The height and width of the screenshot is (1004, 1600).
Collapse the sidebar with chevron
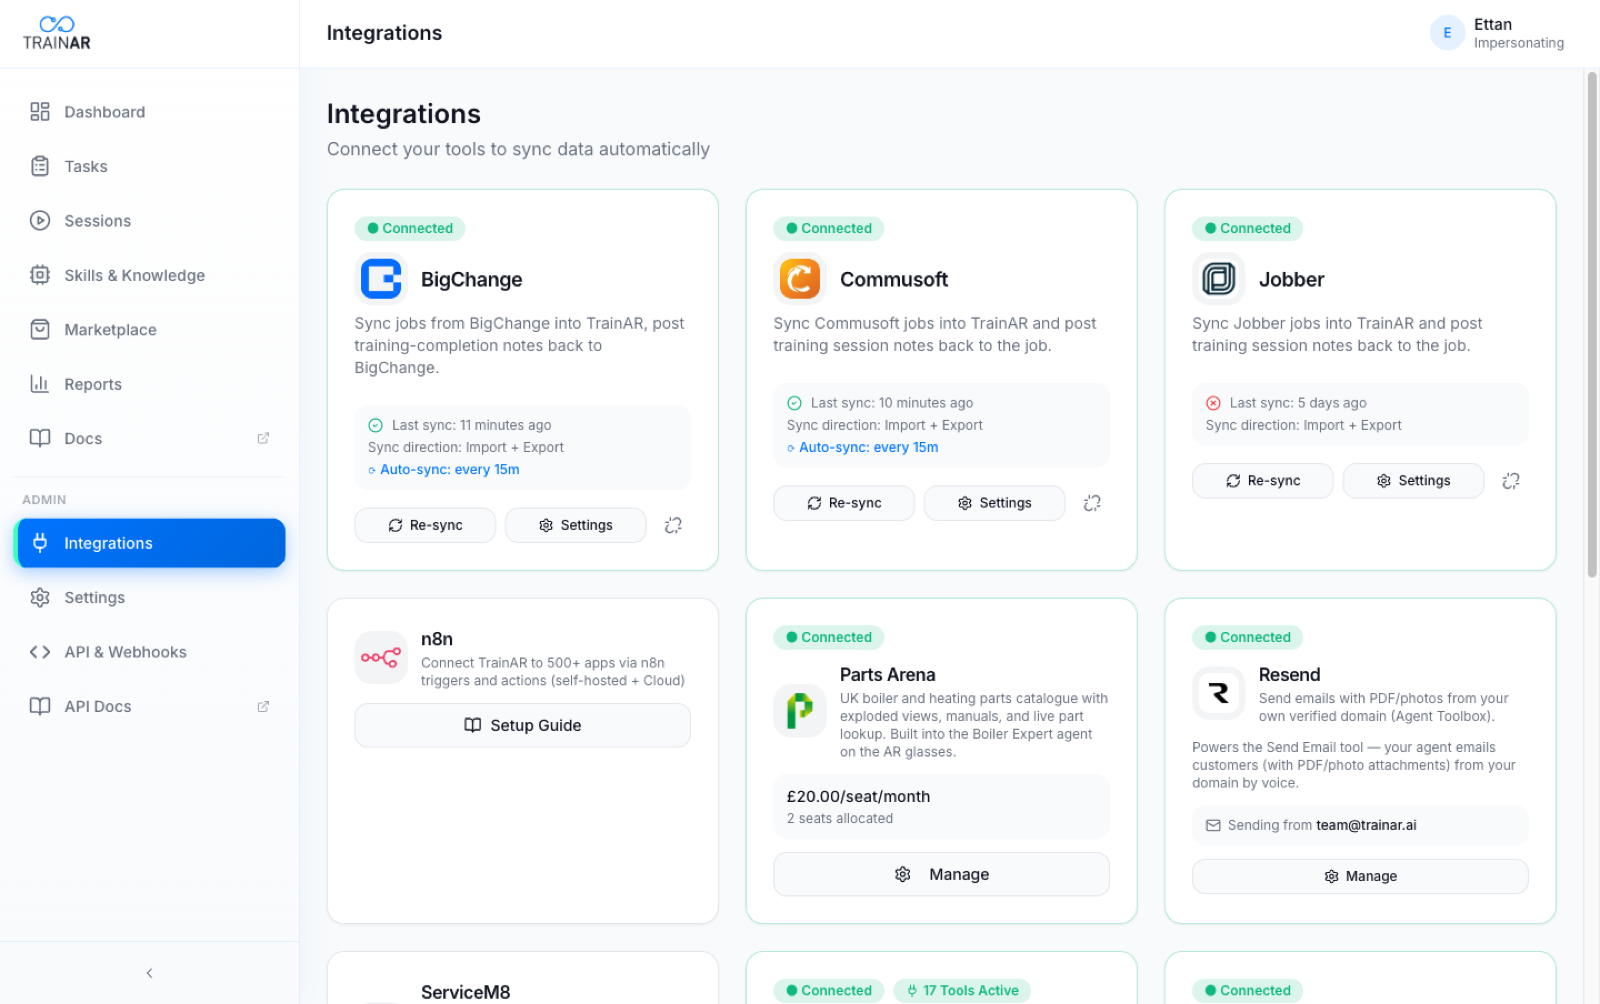coord(149,973)
